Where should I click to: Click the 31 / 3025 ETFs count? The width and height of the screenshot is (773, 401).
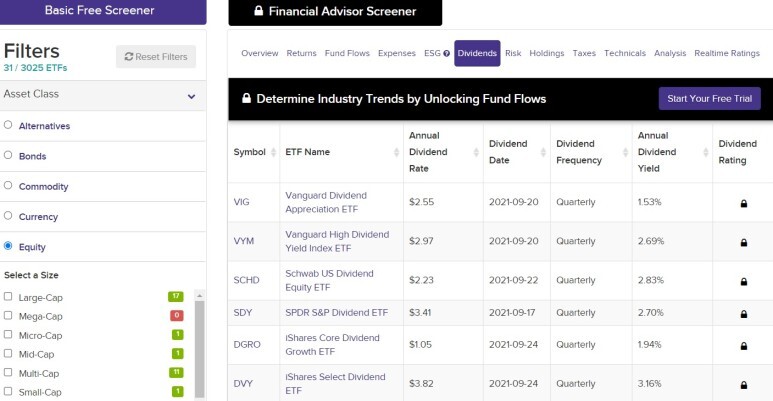(35, 68)
